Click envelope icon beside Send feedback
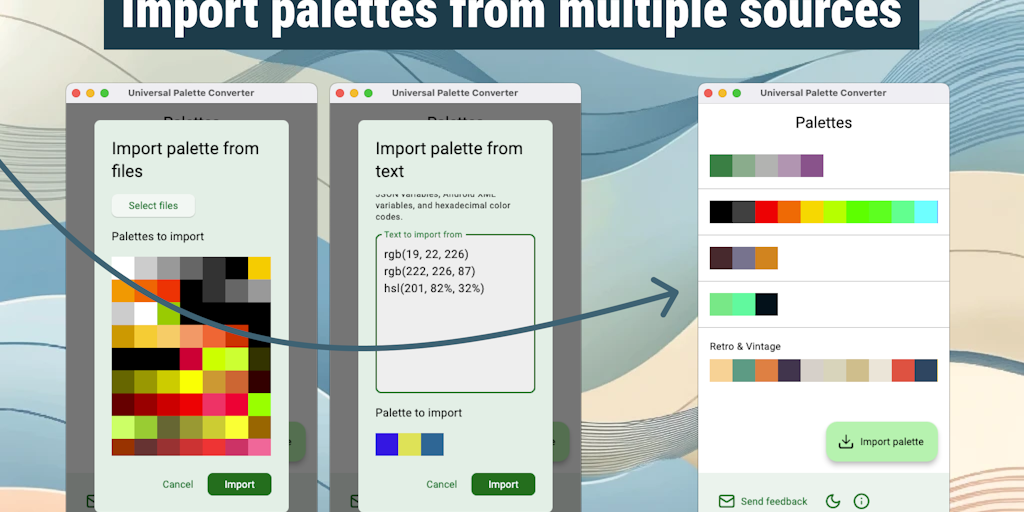 [x=726, y=502]
